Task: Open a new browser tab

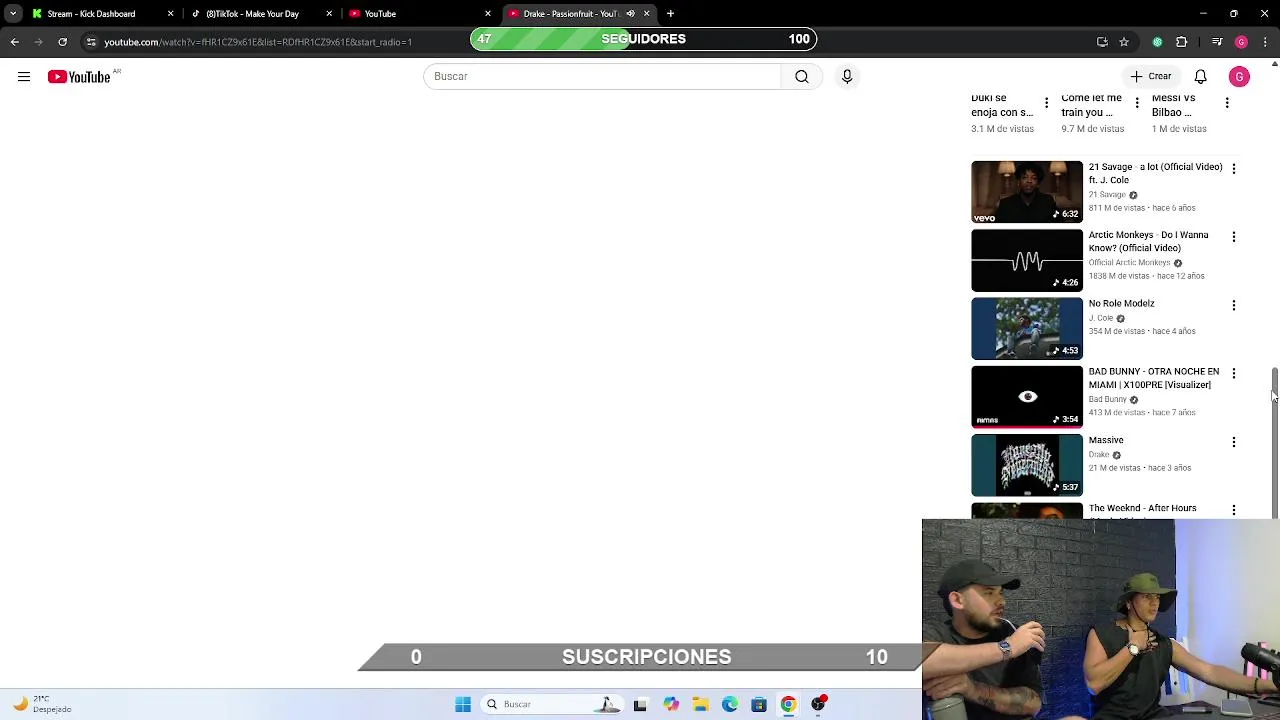Action: coord(671,14)
